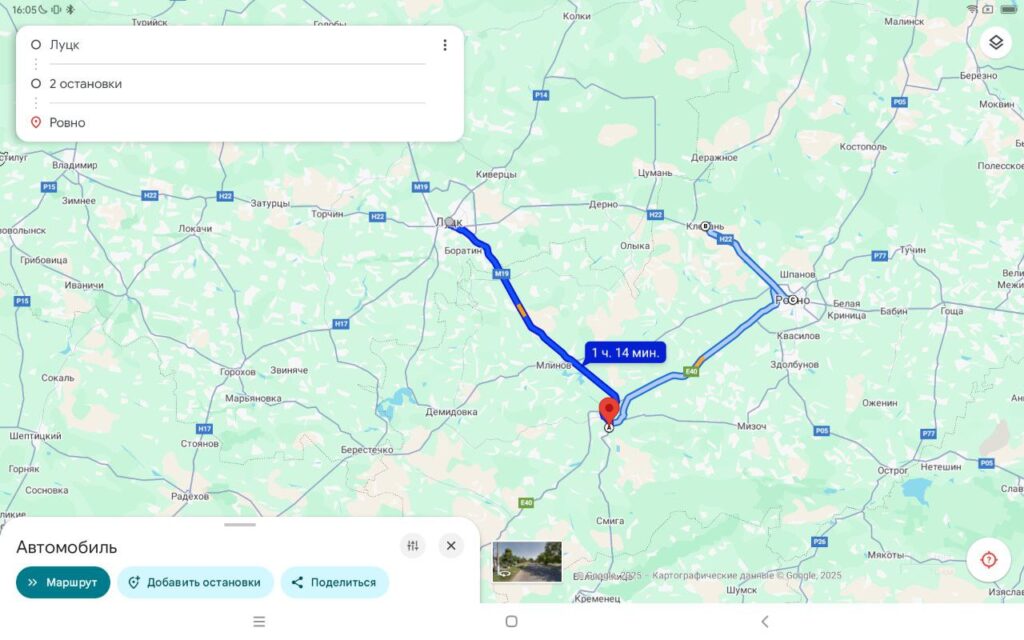This screenshot has width=1024, height=640.
Task: Tap the three-dot options menu
Action: tap(445, 44)
